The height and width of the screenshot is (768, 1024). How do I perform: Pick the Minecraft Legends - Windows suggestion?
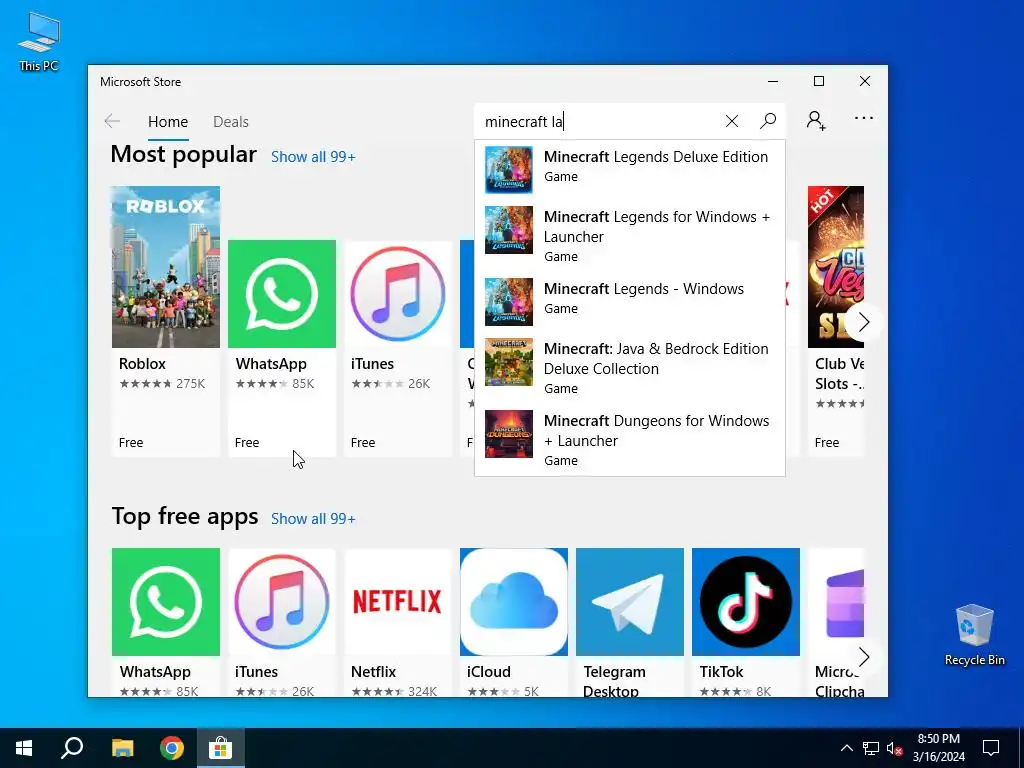[x=630, y=301]
